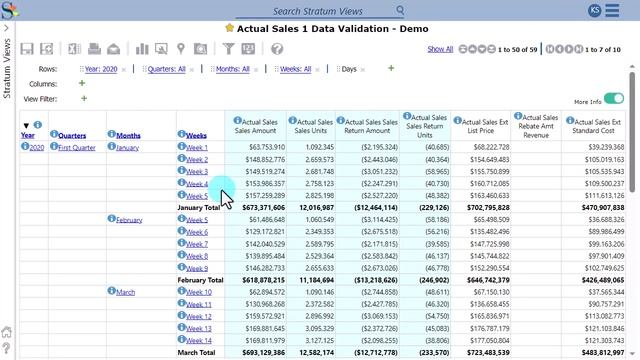Open the question mark help icon in toolbar
This screenshot has height=360, width=640.
[277, 49]
